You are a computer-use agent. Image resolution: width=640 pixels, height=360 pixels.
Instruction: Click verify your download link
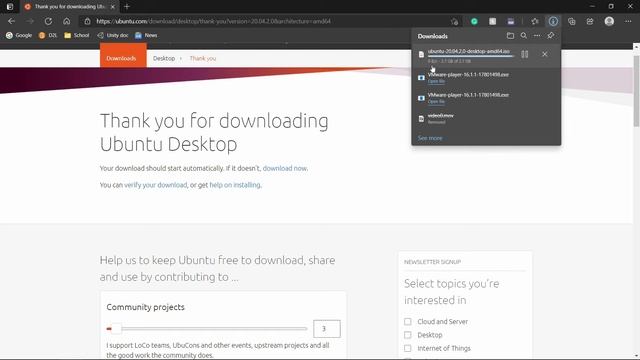156,185
